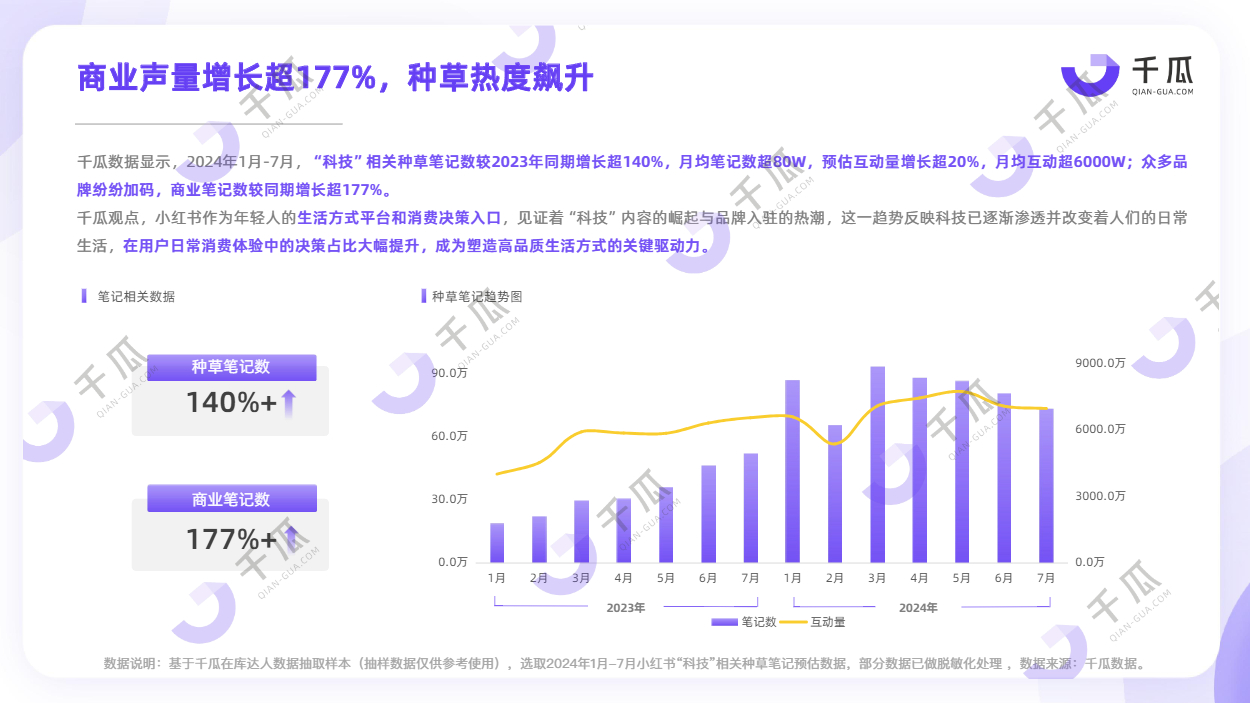Click the 2023年 6月 bar
The image size is (1250, 703).
click(x=708, y=514)
